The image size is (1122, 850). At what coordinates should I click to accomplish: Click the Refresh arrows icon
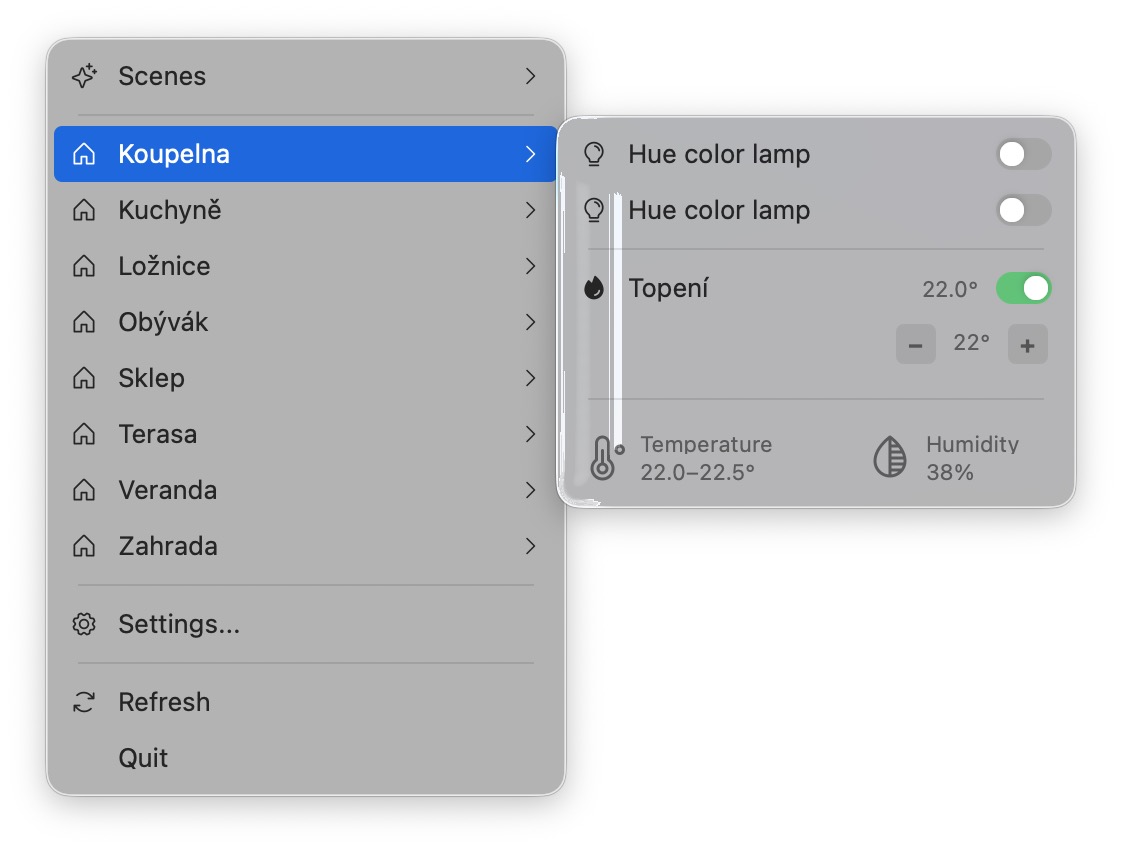click(85, 702)
